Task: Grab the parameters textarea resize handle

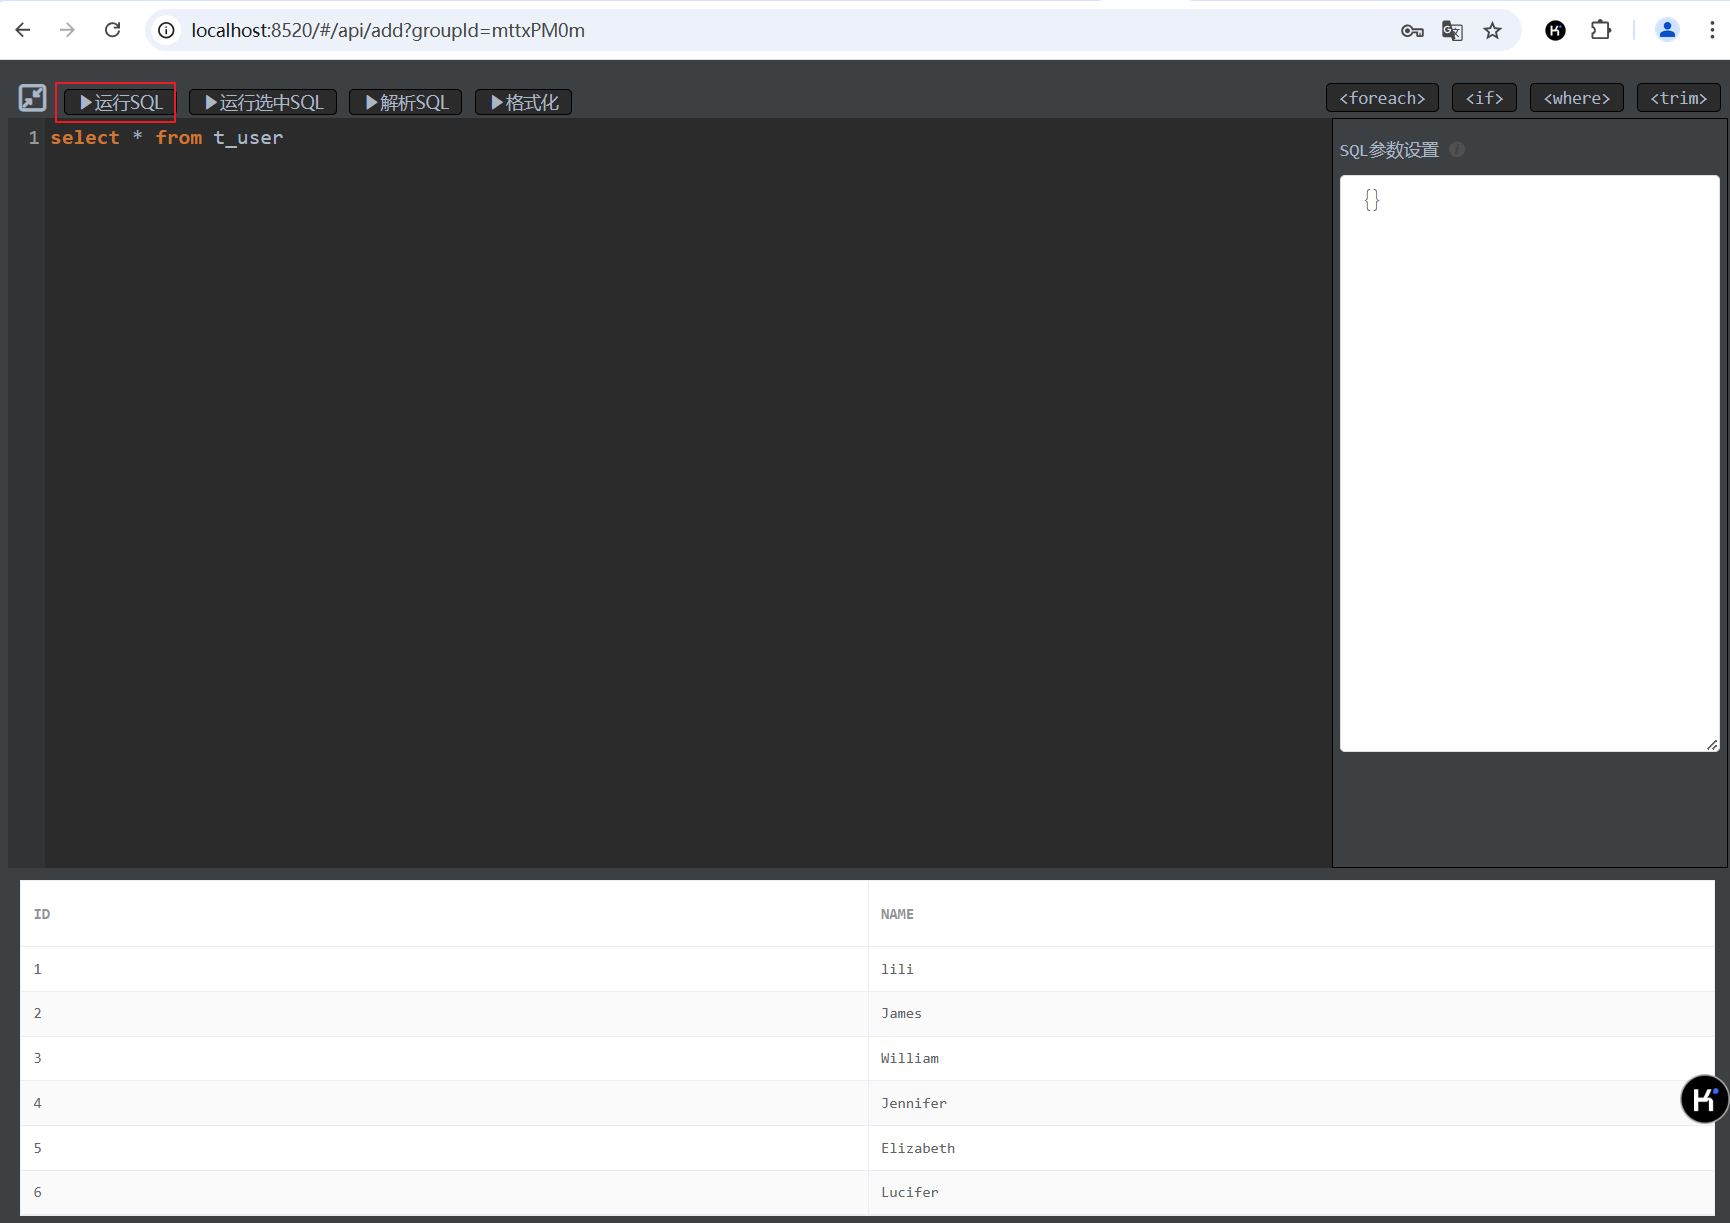Action: pos(1712,744)
